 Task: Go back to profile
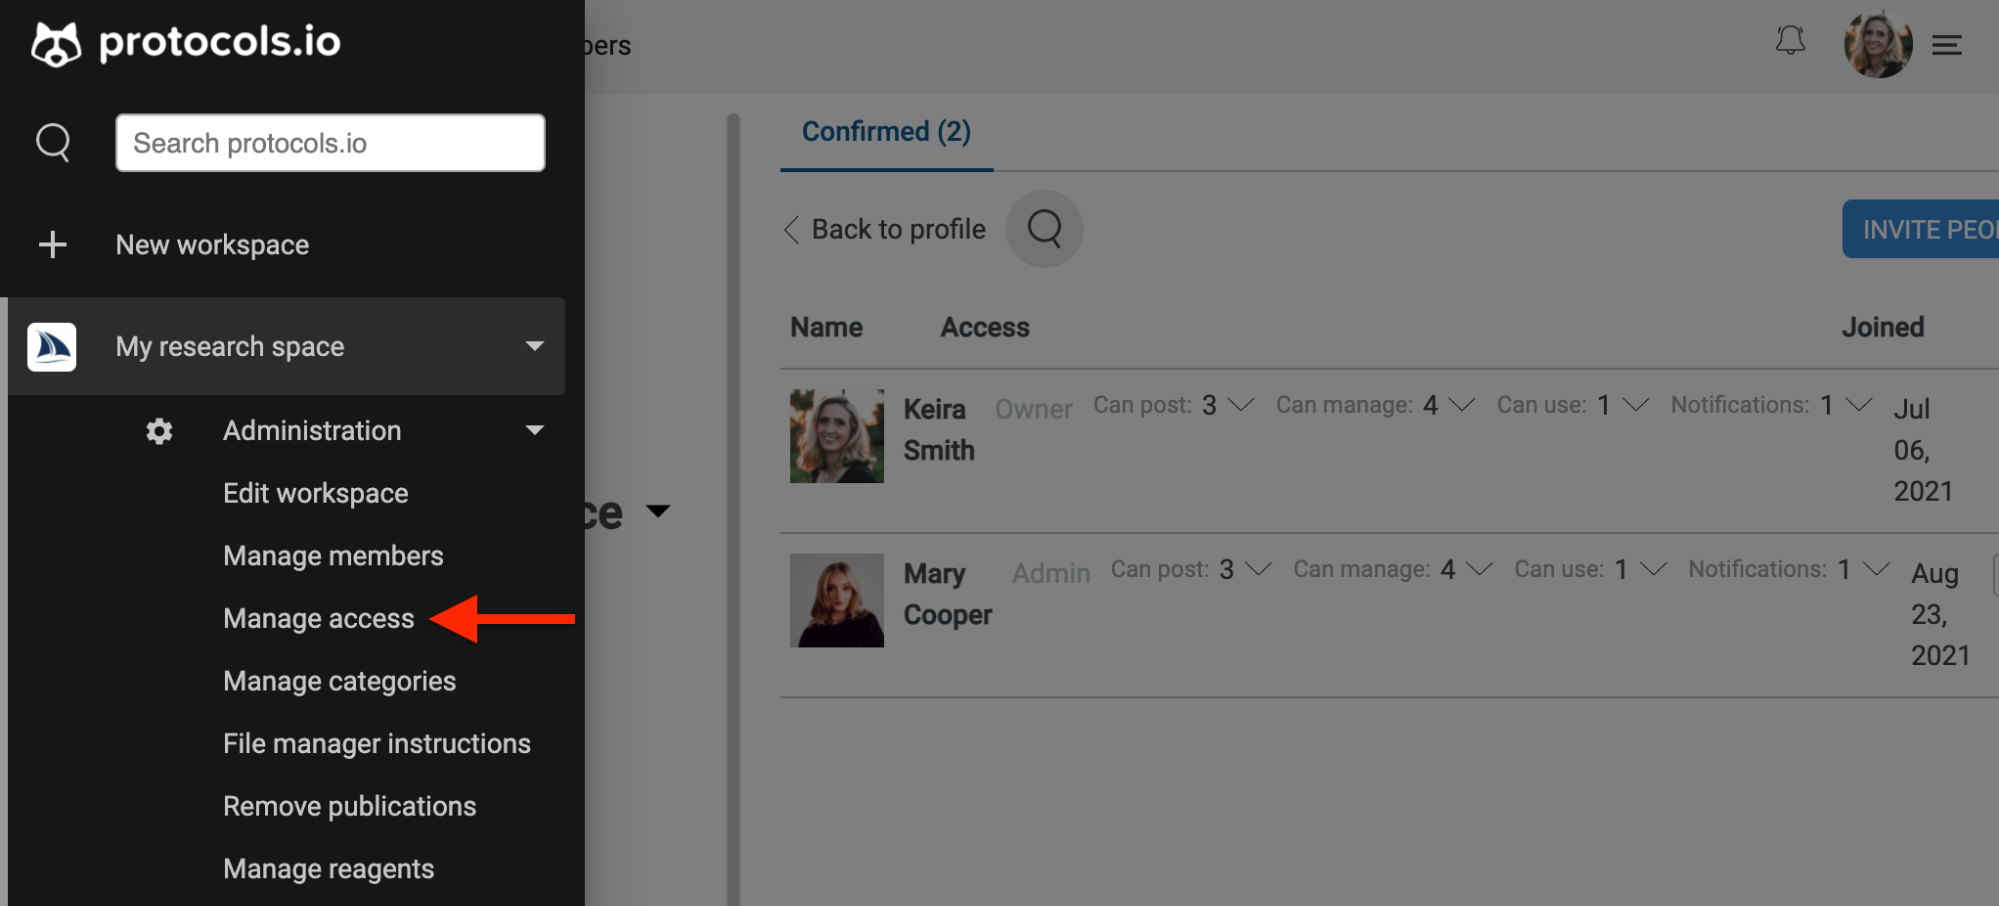pos(884,229)
